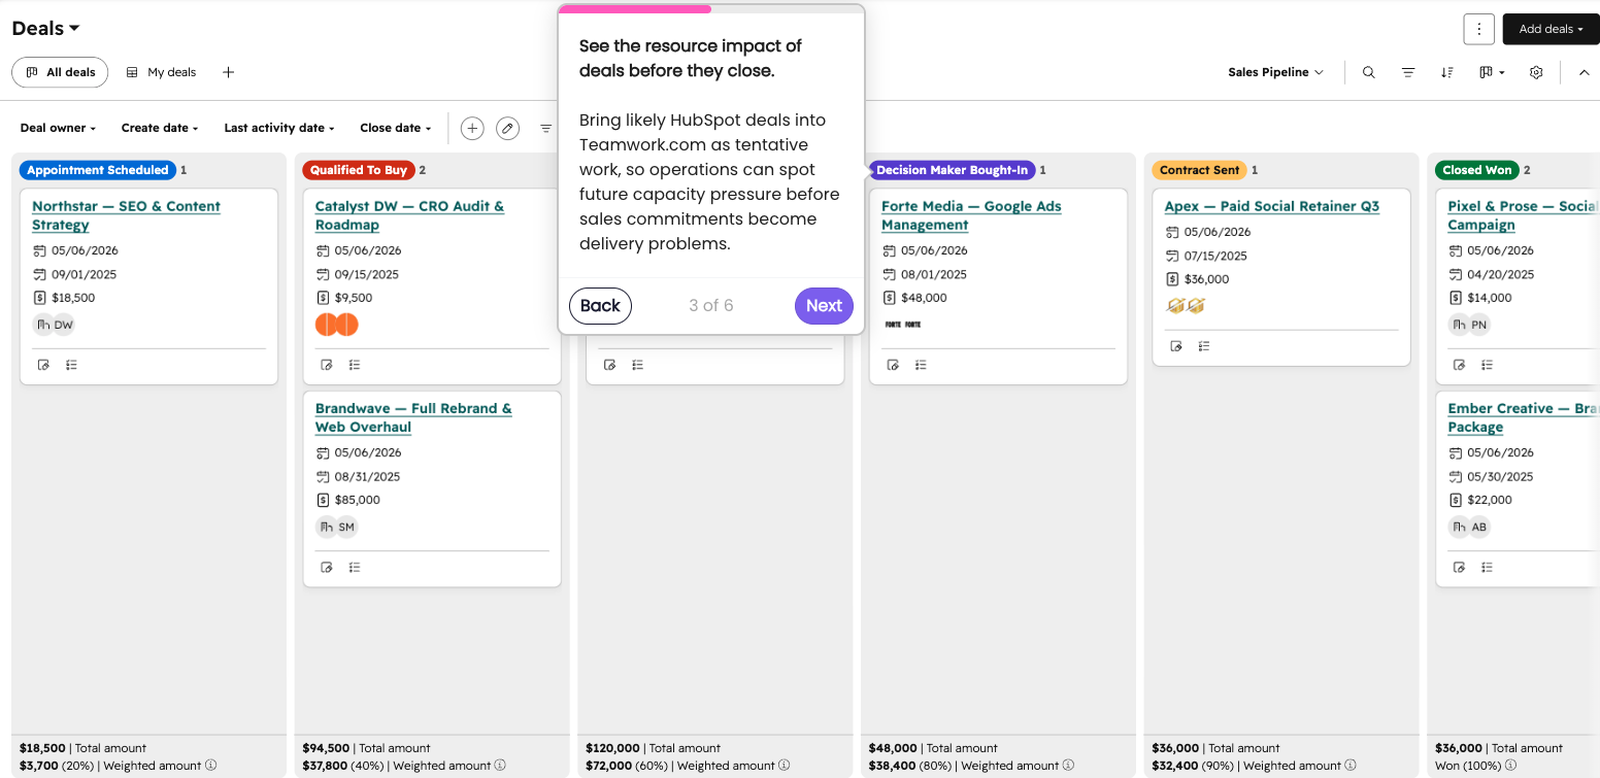Viewport: 1600px width, 778px height.
Task: Click the Appointment Scheduled stage label
Action: click(98, 170)
